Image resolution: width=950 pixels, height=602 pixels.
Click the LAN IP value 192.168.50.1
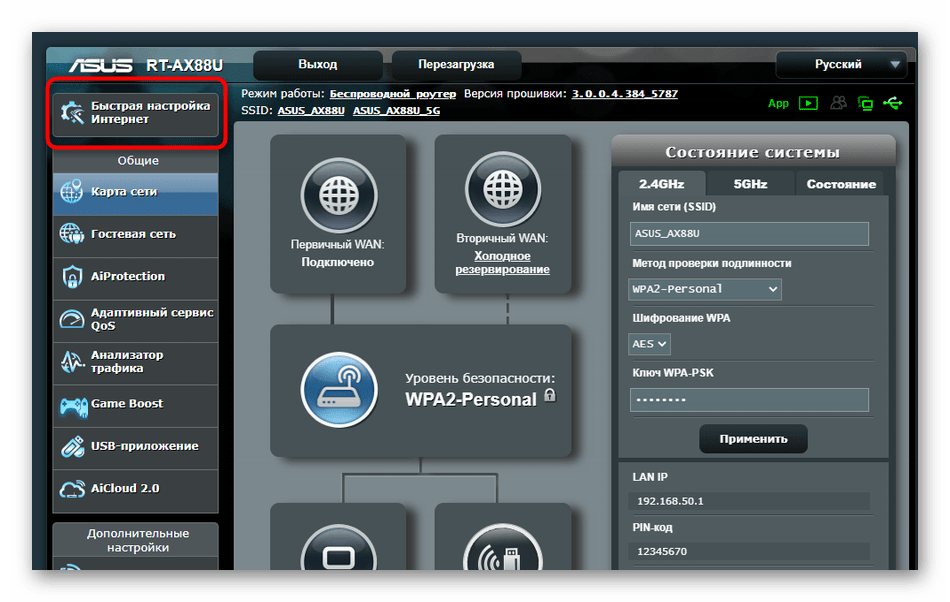pyautogui.click(x=670, y=501)
